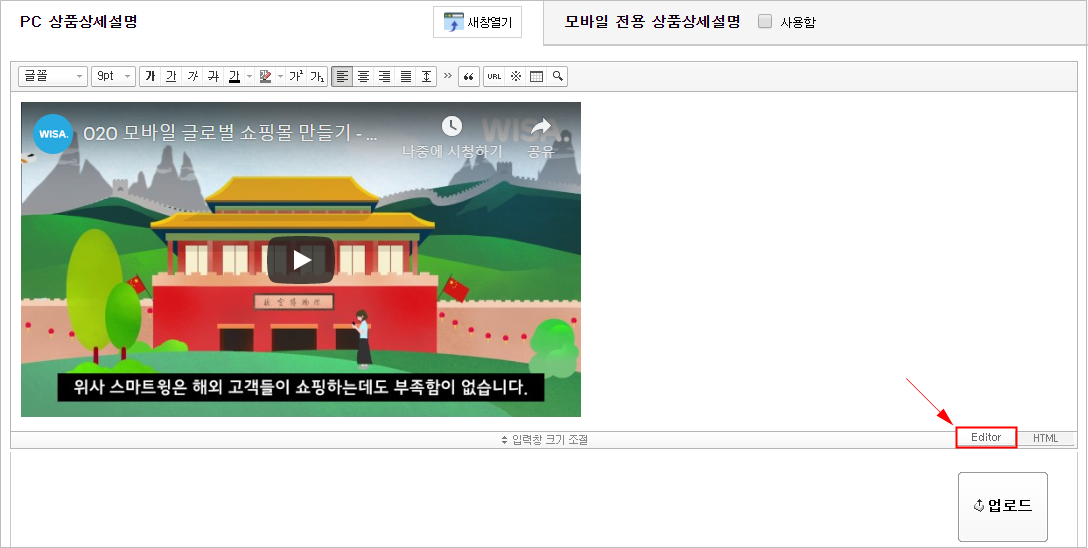
Task: Switch to the HTML tab
Action: [1045, 438]
